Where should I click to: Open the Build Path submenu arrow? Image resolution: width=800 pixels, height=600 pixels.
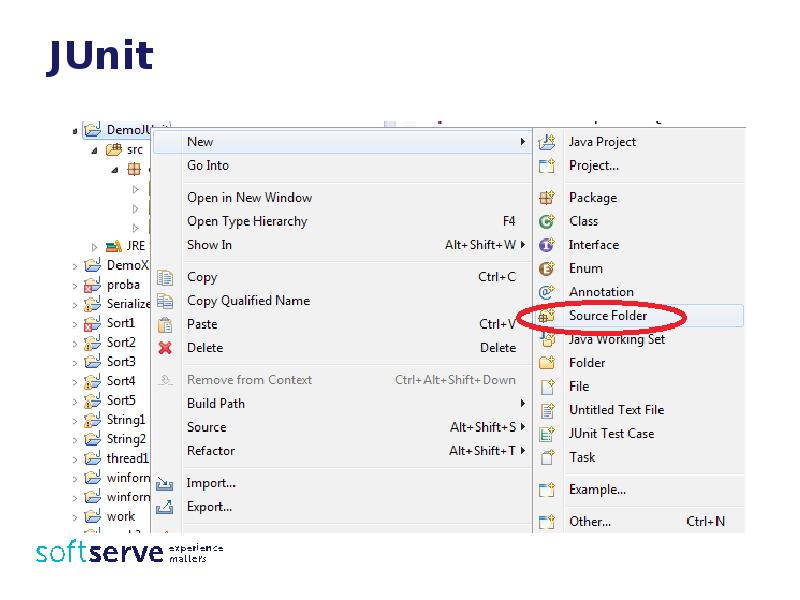point(522,404)
